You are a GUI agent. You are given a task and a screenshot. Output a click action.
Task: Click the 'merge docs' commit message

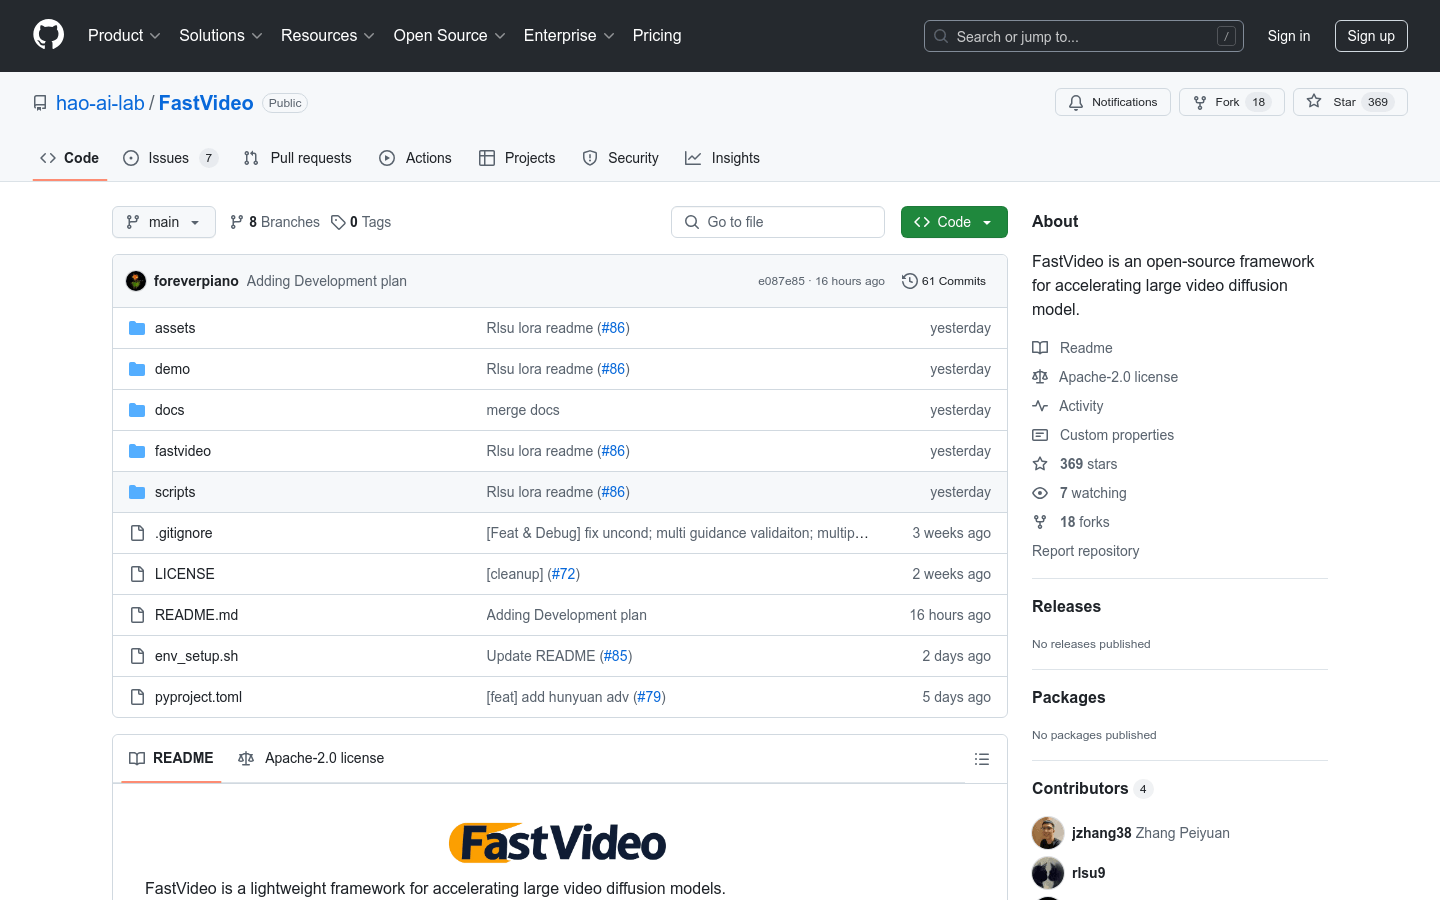click(523, 410)
